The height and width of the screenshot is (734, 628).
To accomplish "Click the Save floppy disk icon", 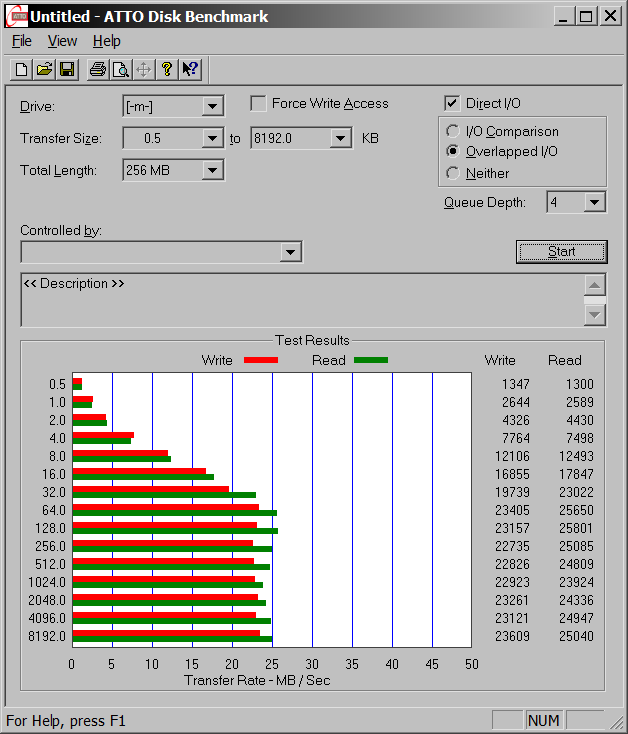I will 67,69.
